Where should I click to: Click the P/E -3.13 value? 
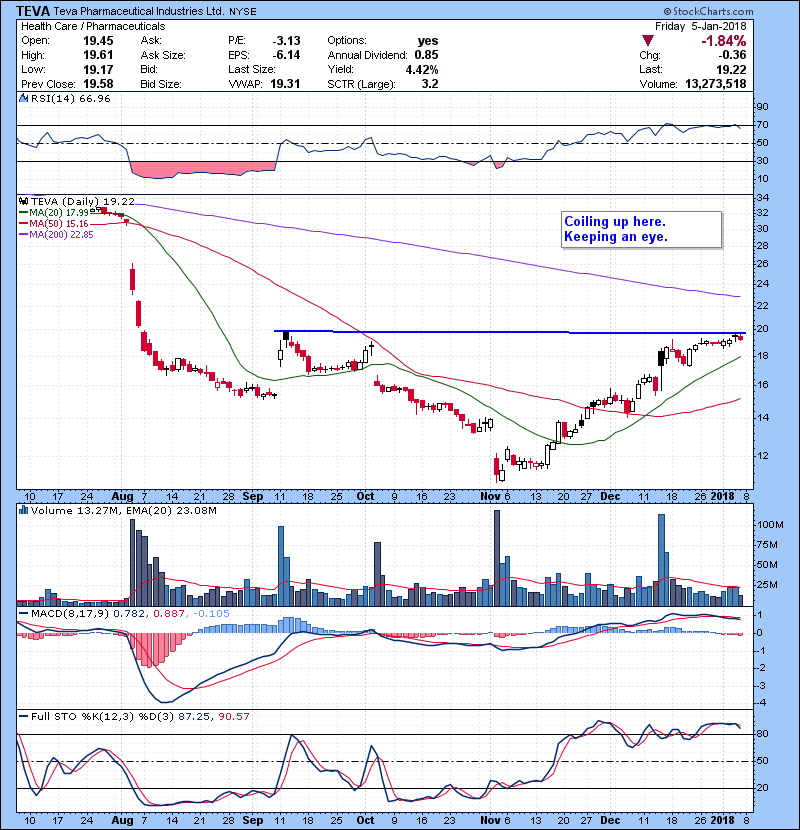(286, 41)
